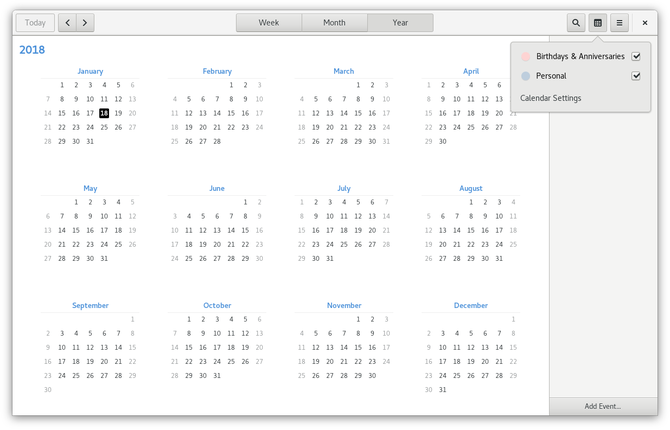This screenshot has width=670, height=430.
Task: Click the August month title
Action: (x=471, y=188)
